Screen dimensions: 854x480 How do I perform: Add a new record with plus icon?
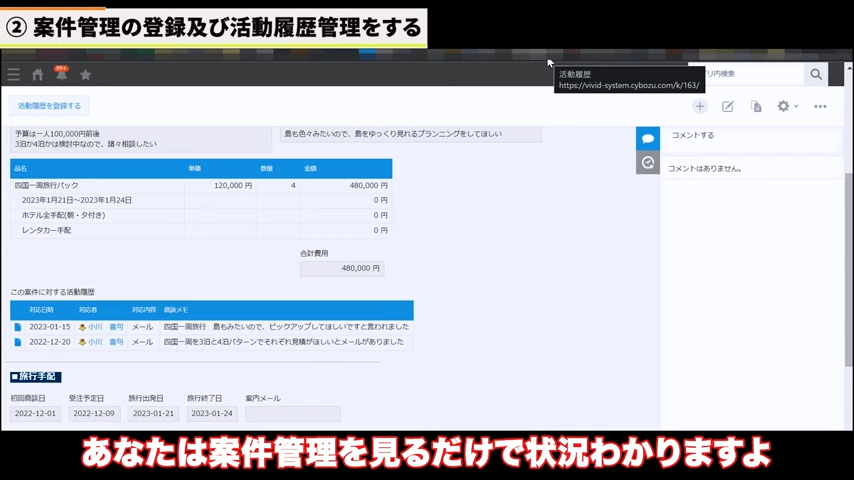pos(700,106)
